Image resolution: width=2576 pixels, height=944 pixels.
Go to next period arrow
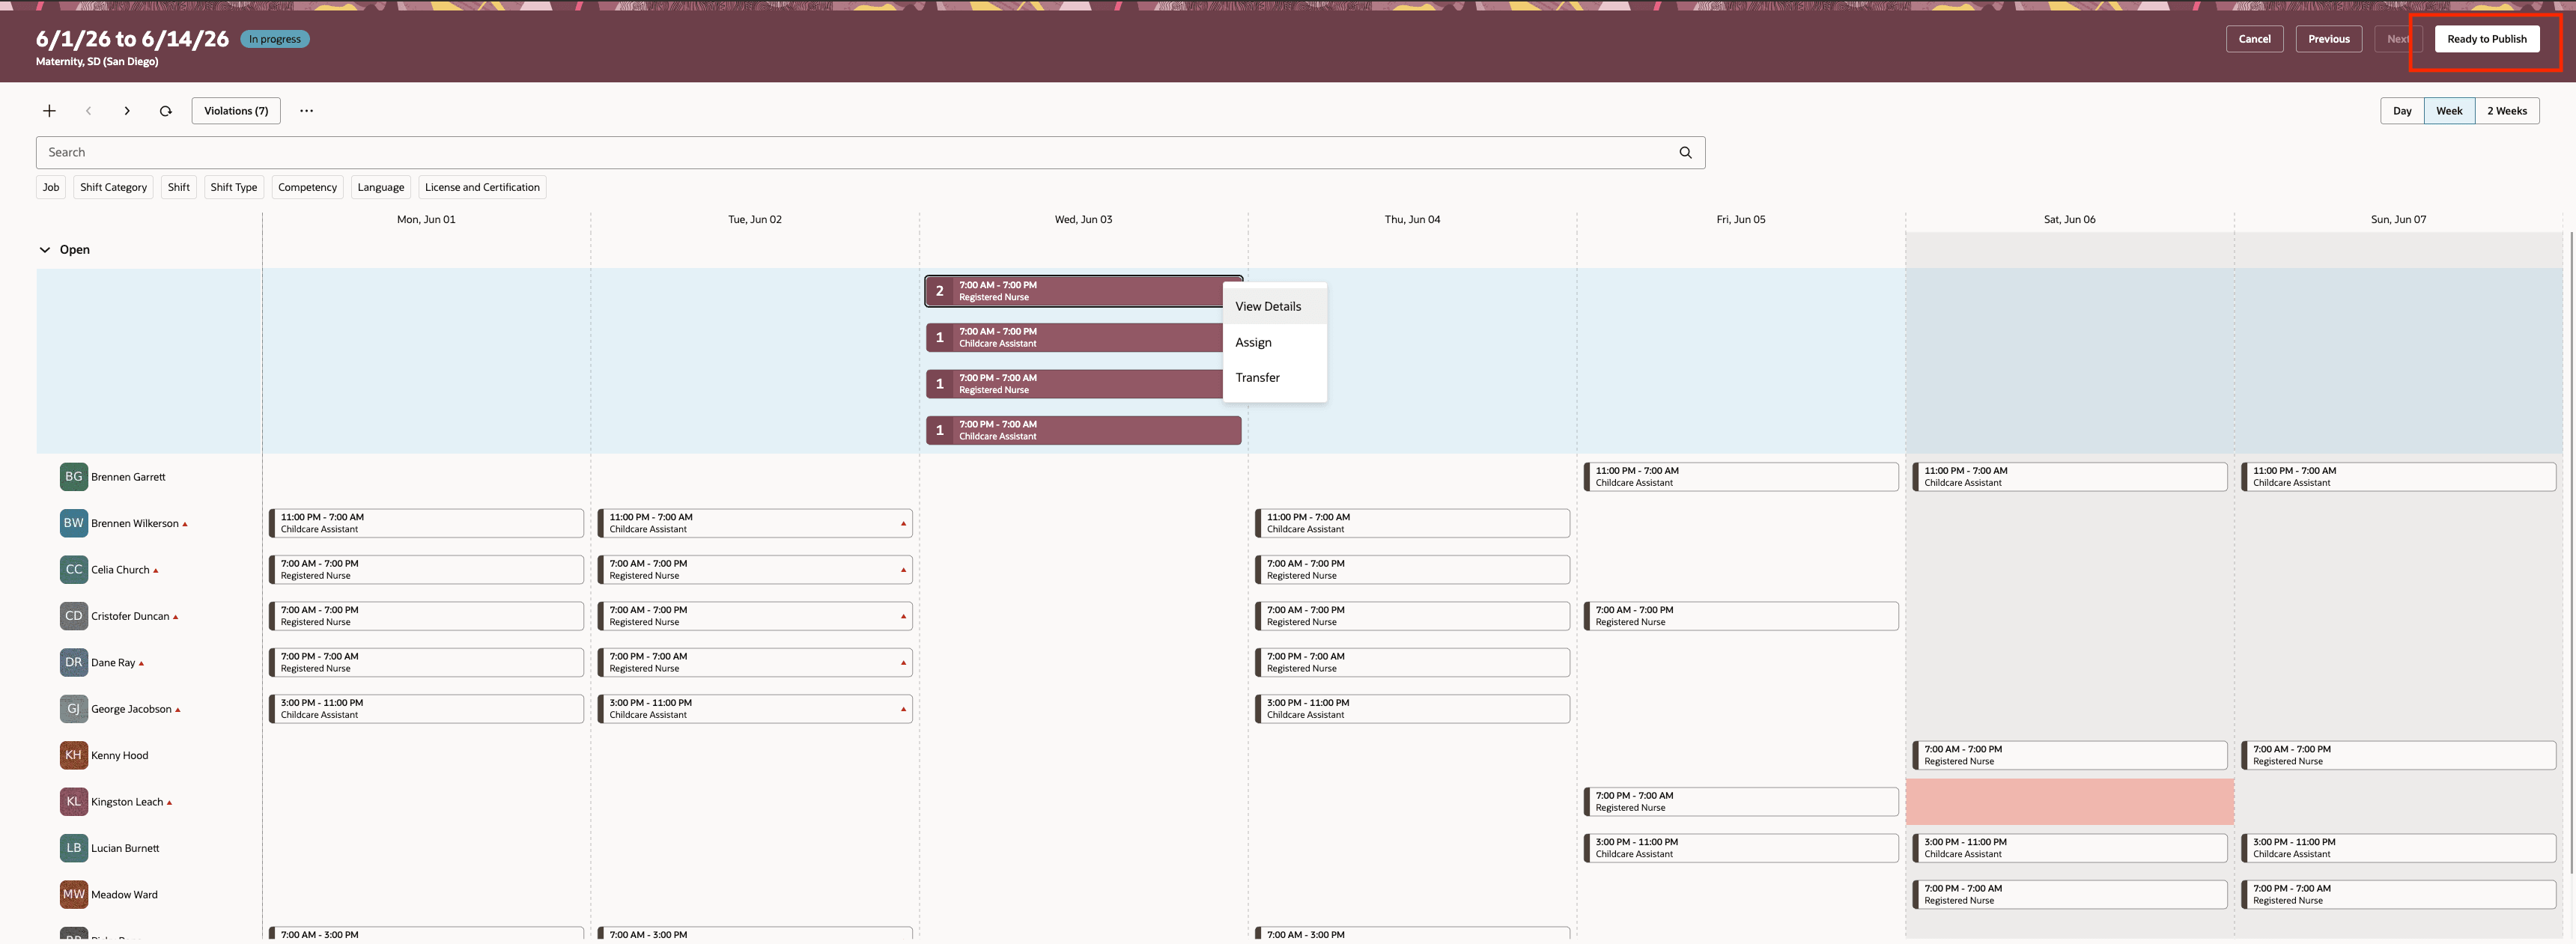tap(127, 111)
